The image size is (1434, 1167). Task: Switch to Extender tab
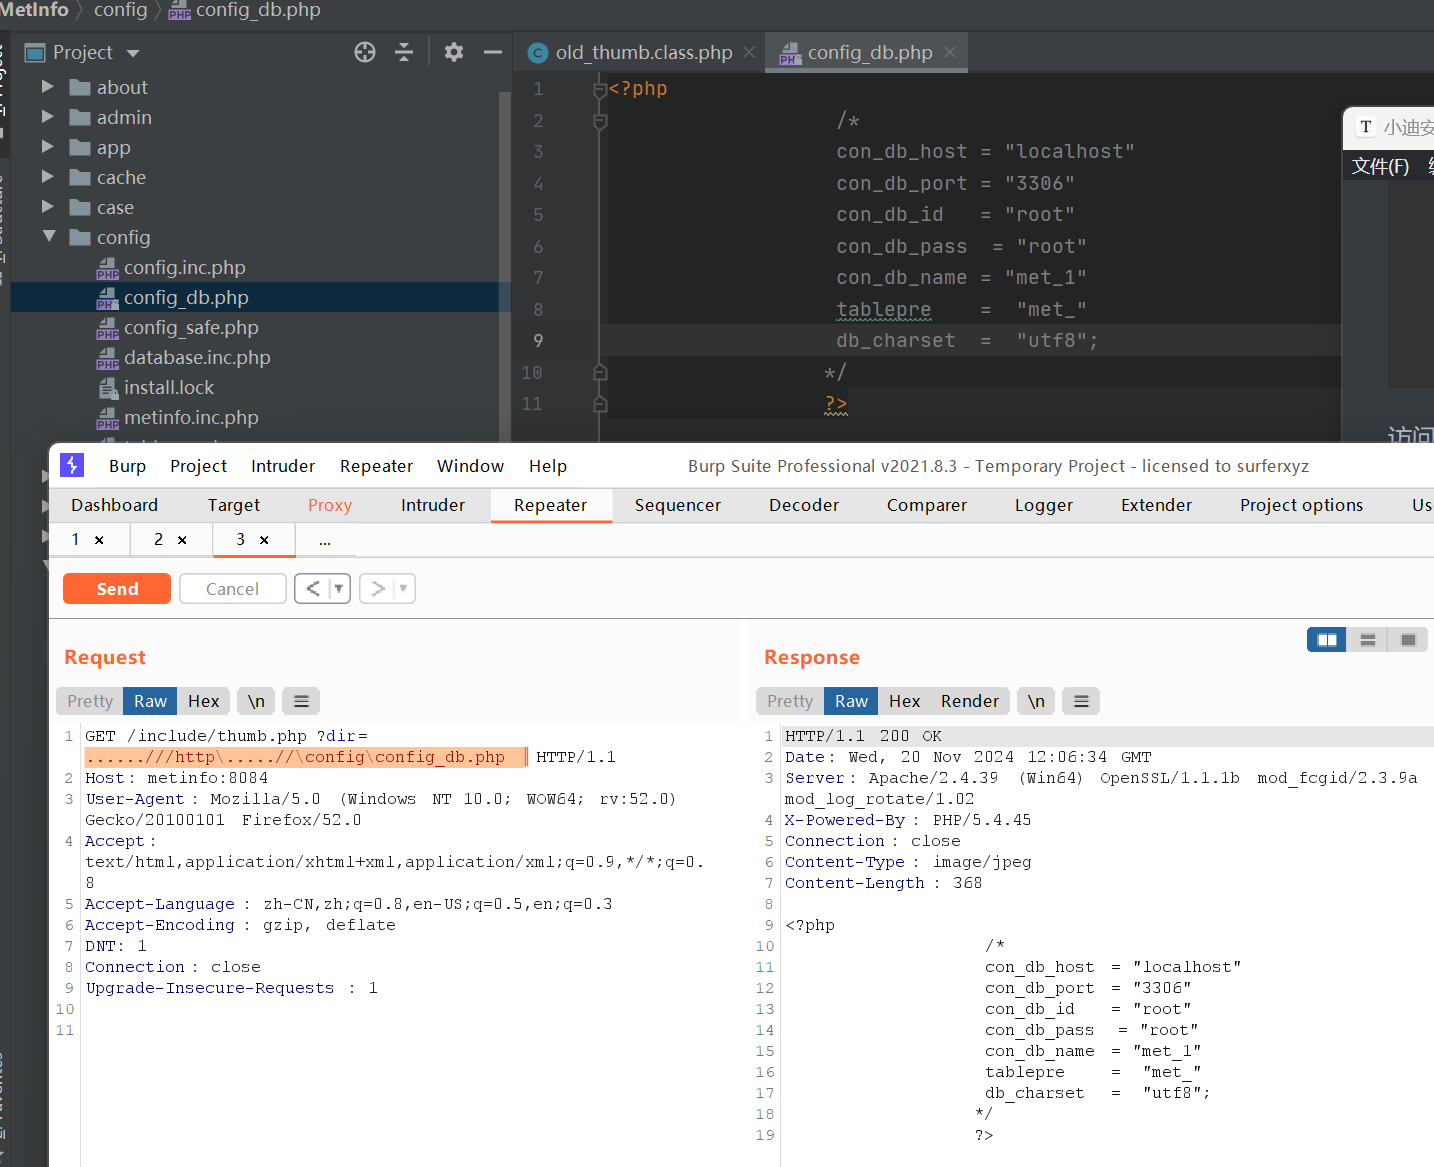(1157, 505)
